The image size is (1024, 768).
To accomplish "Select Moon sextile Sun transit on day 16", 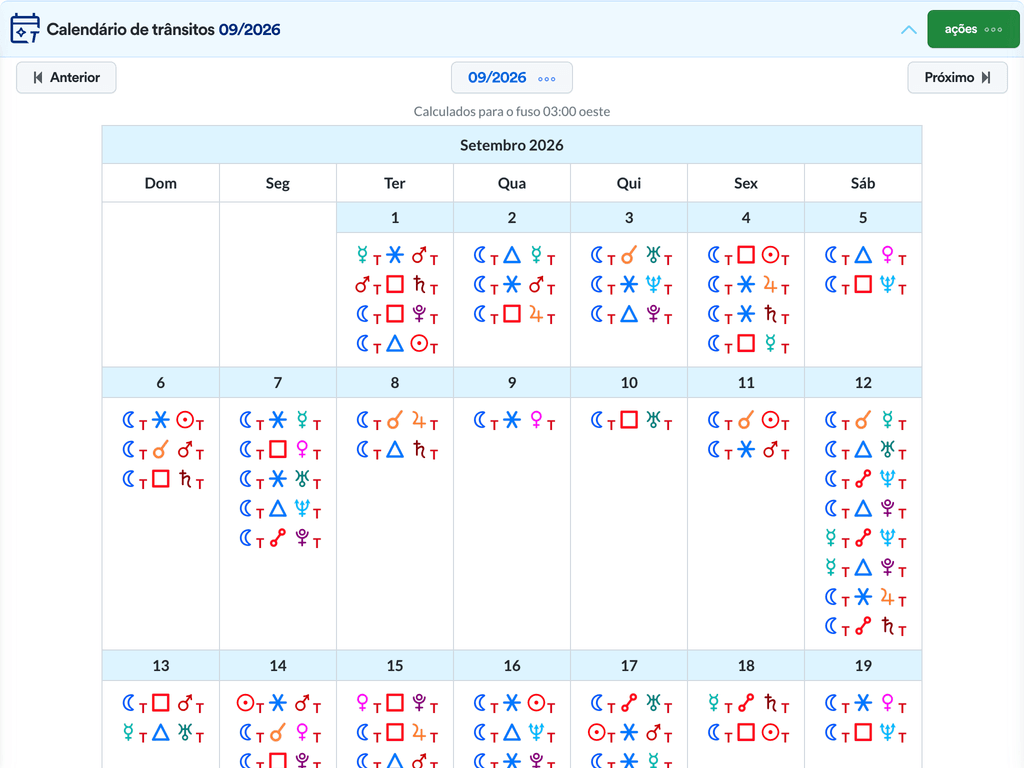I will [x=513, y=703].
